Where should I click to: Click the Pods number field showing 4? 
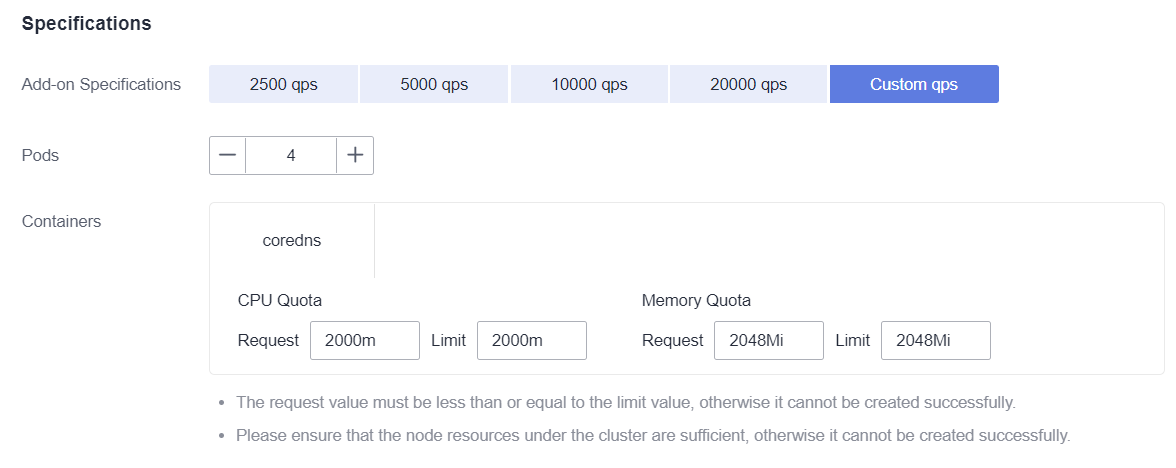pos(291,155)
